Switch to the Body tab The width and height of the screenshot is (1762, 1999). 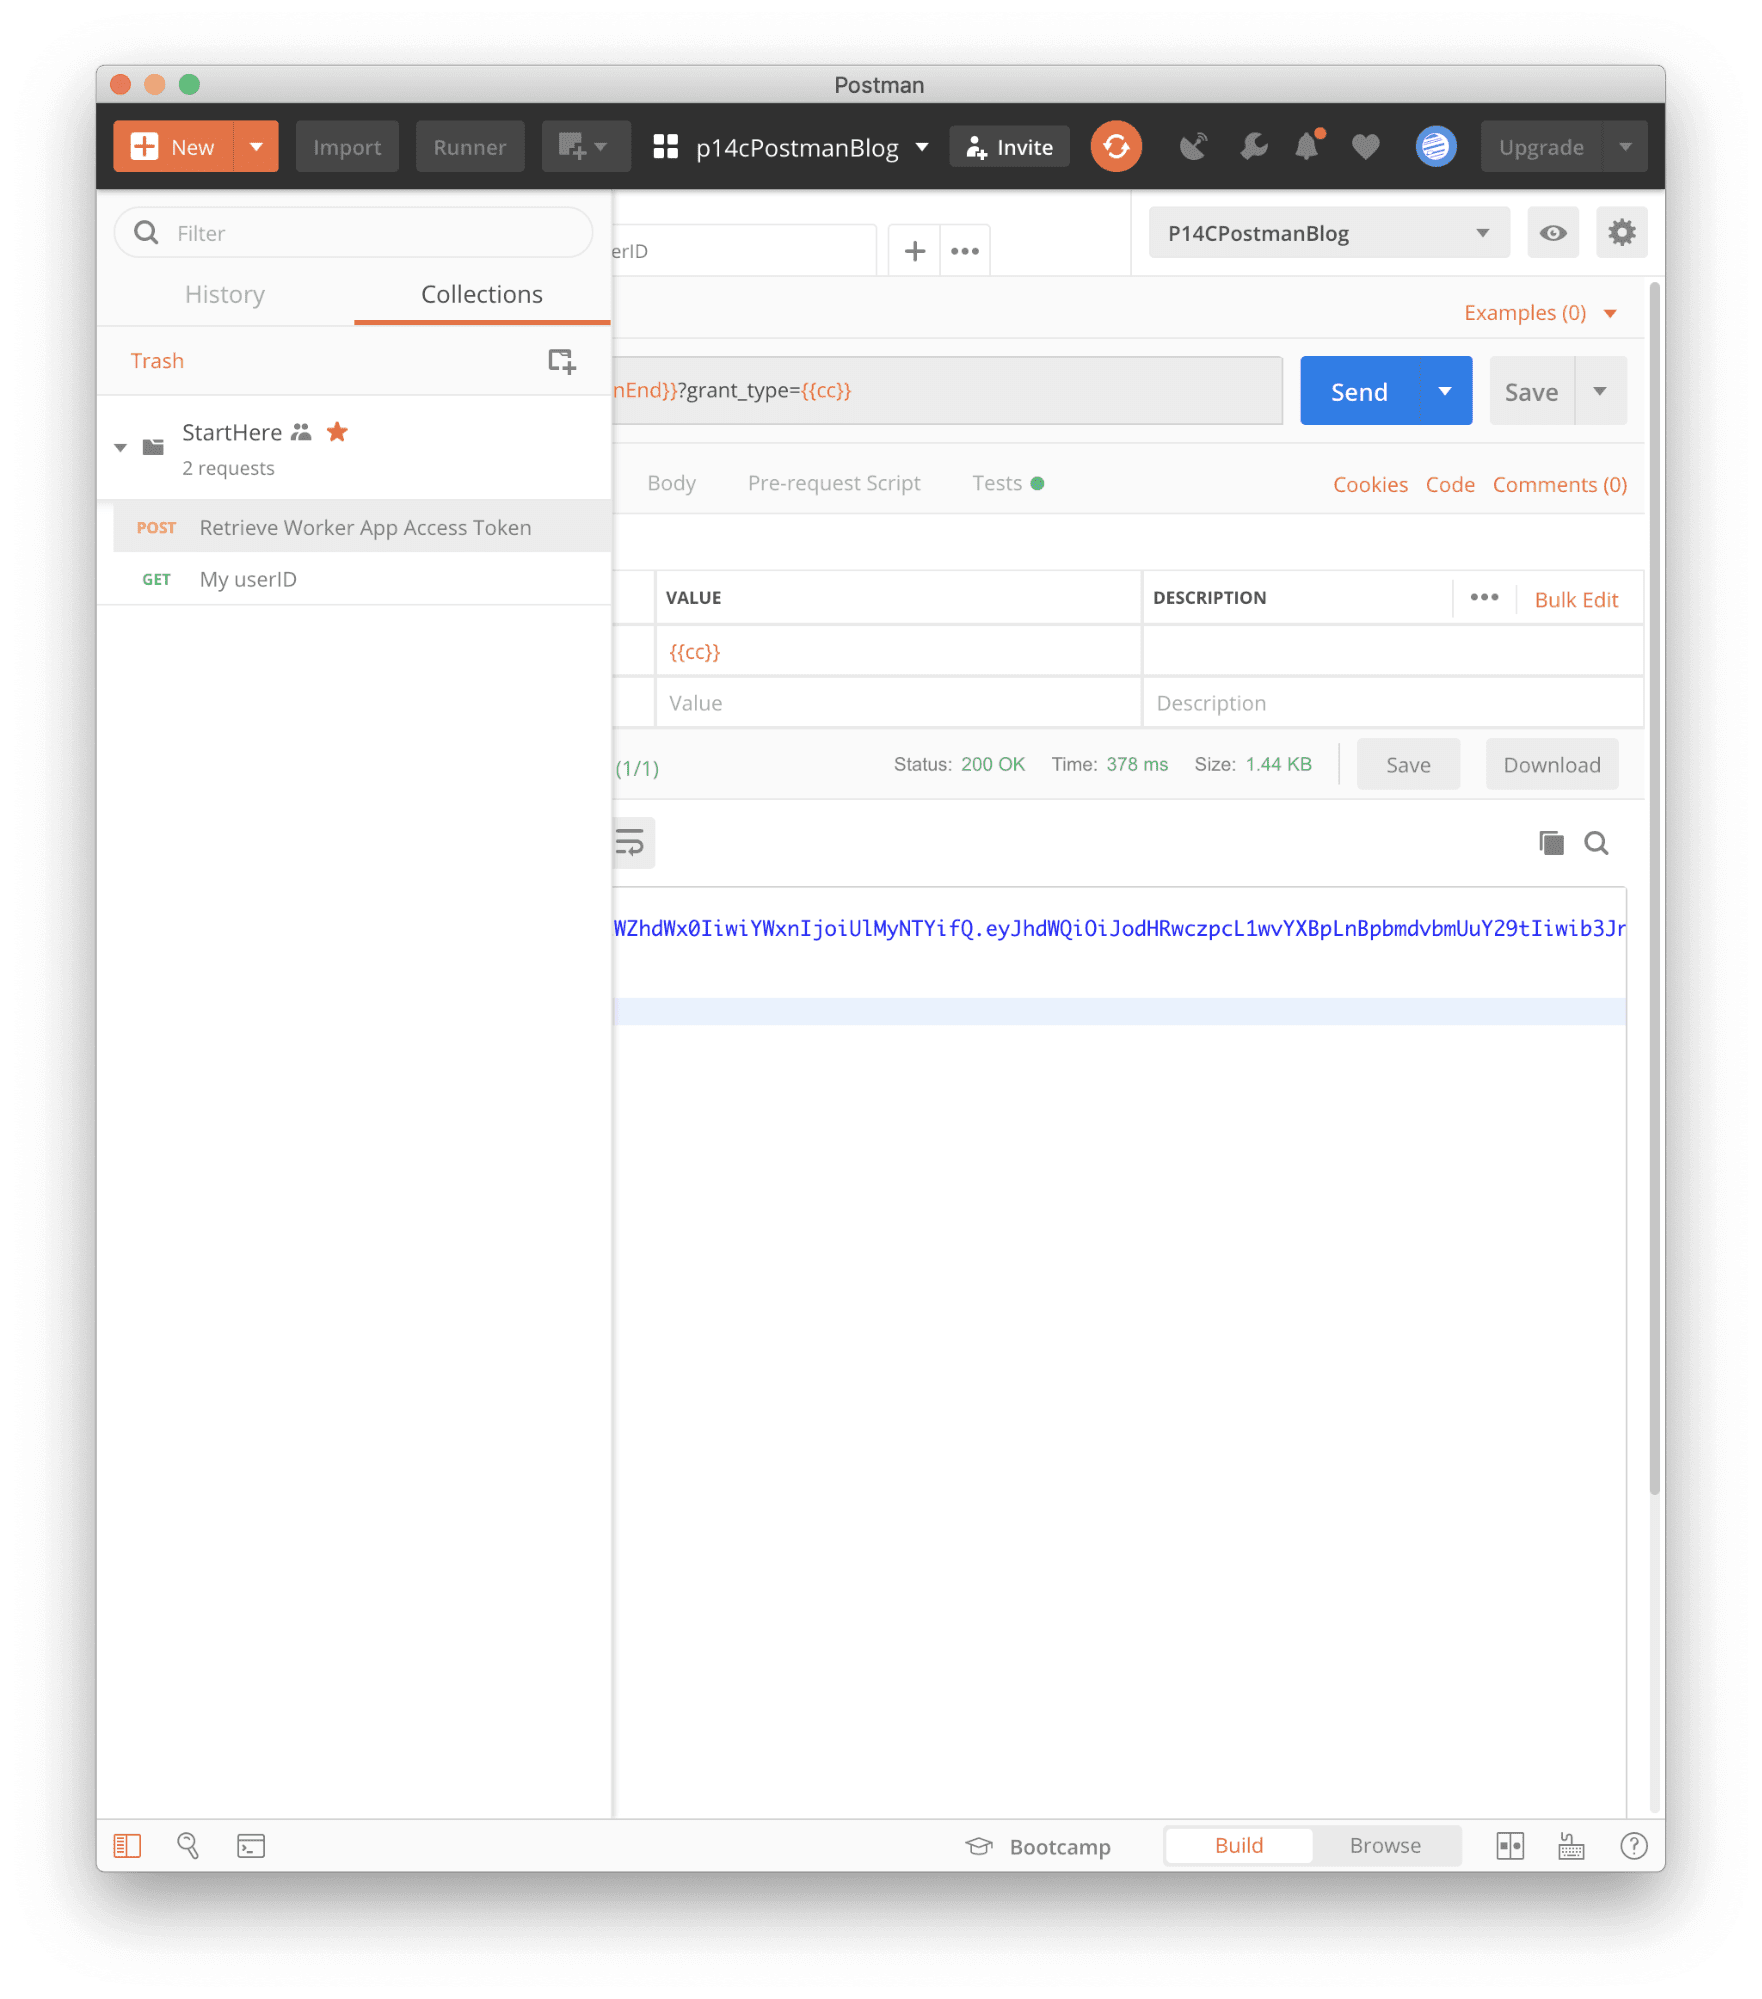[x=671, y=483]
